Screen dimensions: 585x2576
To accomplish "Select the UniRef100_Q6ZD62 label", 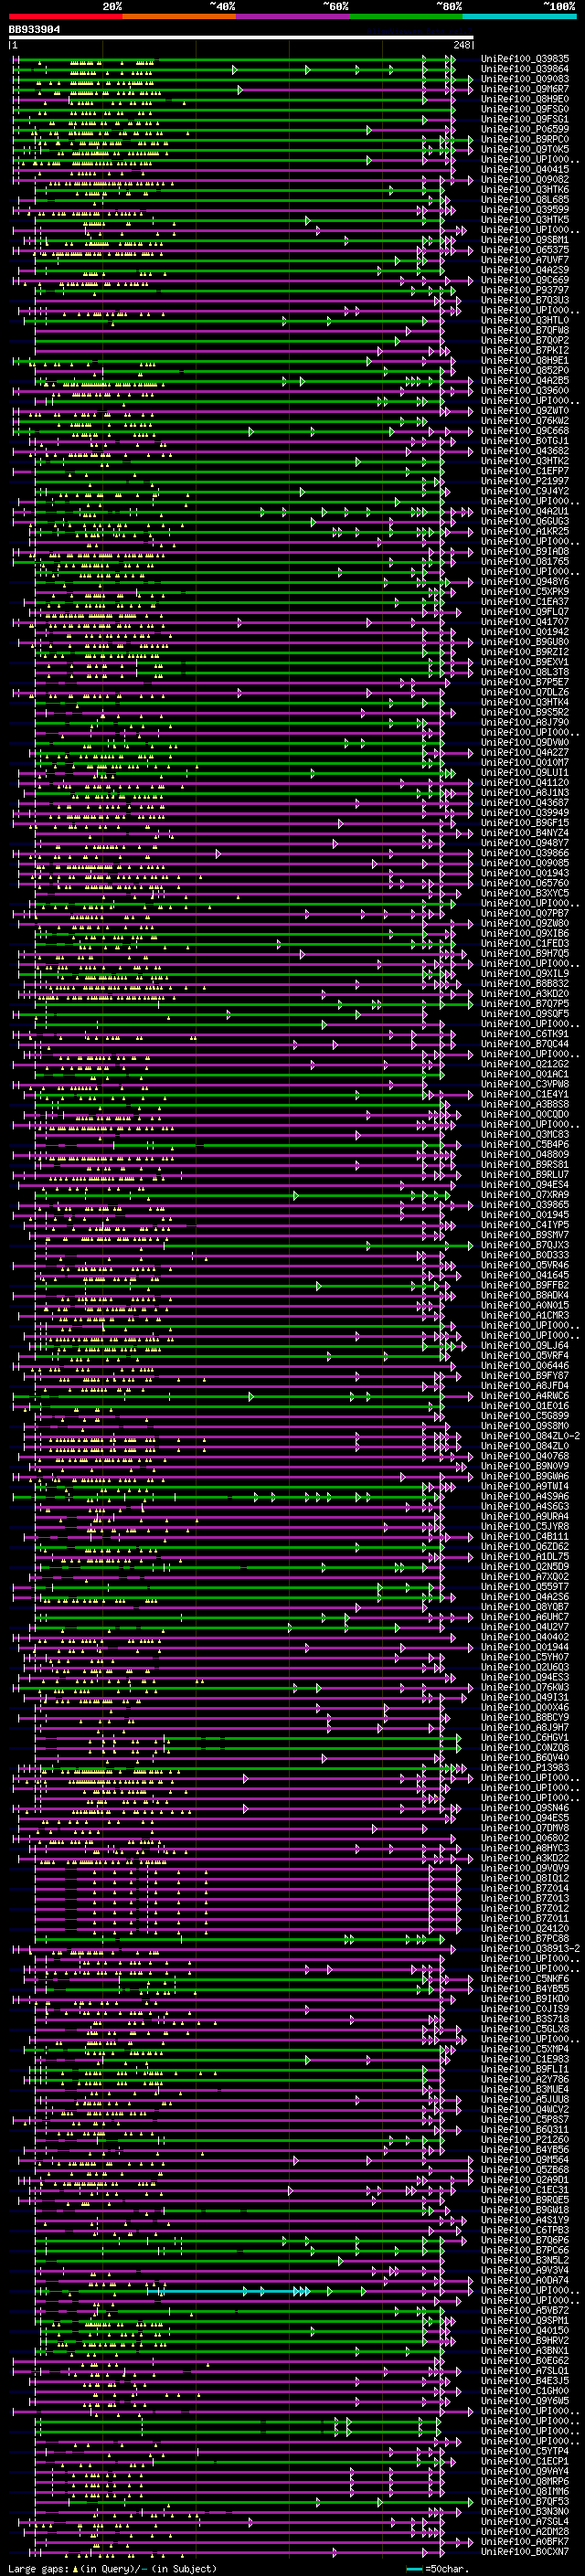I will pyautogui.click(x=525, y=1546).
